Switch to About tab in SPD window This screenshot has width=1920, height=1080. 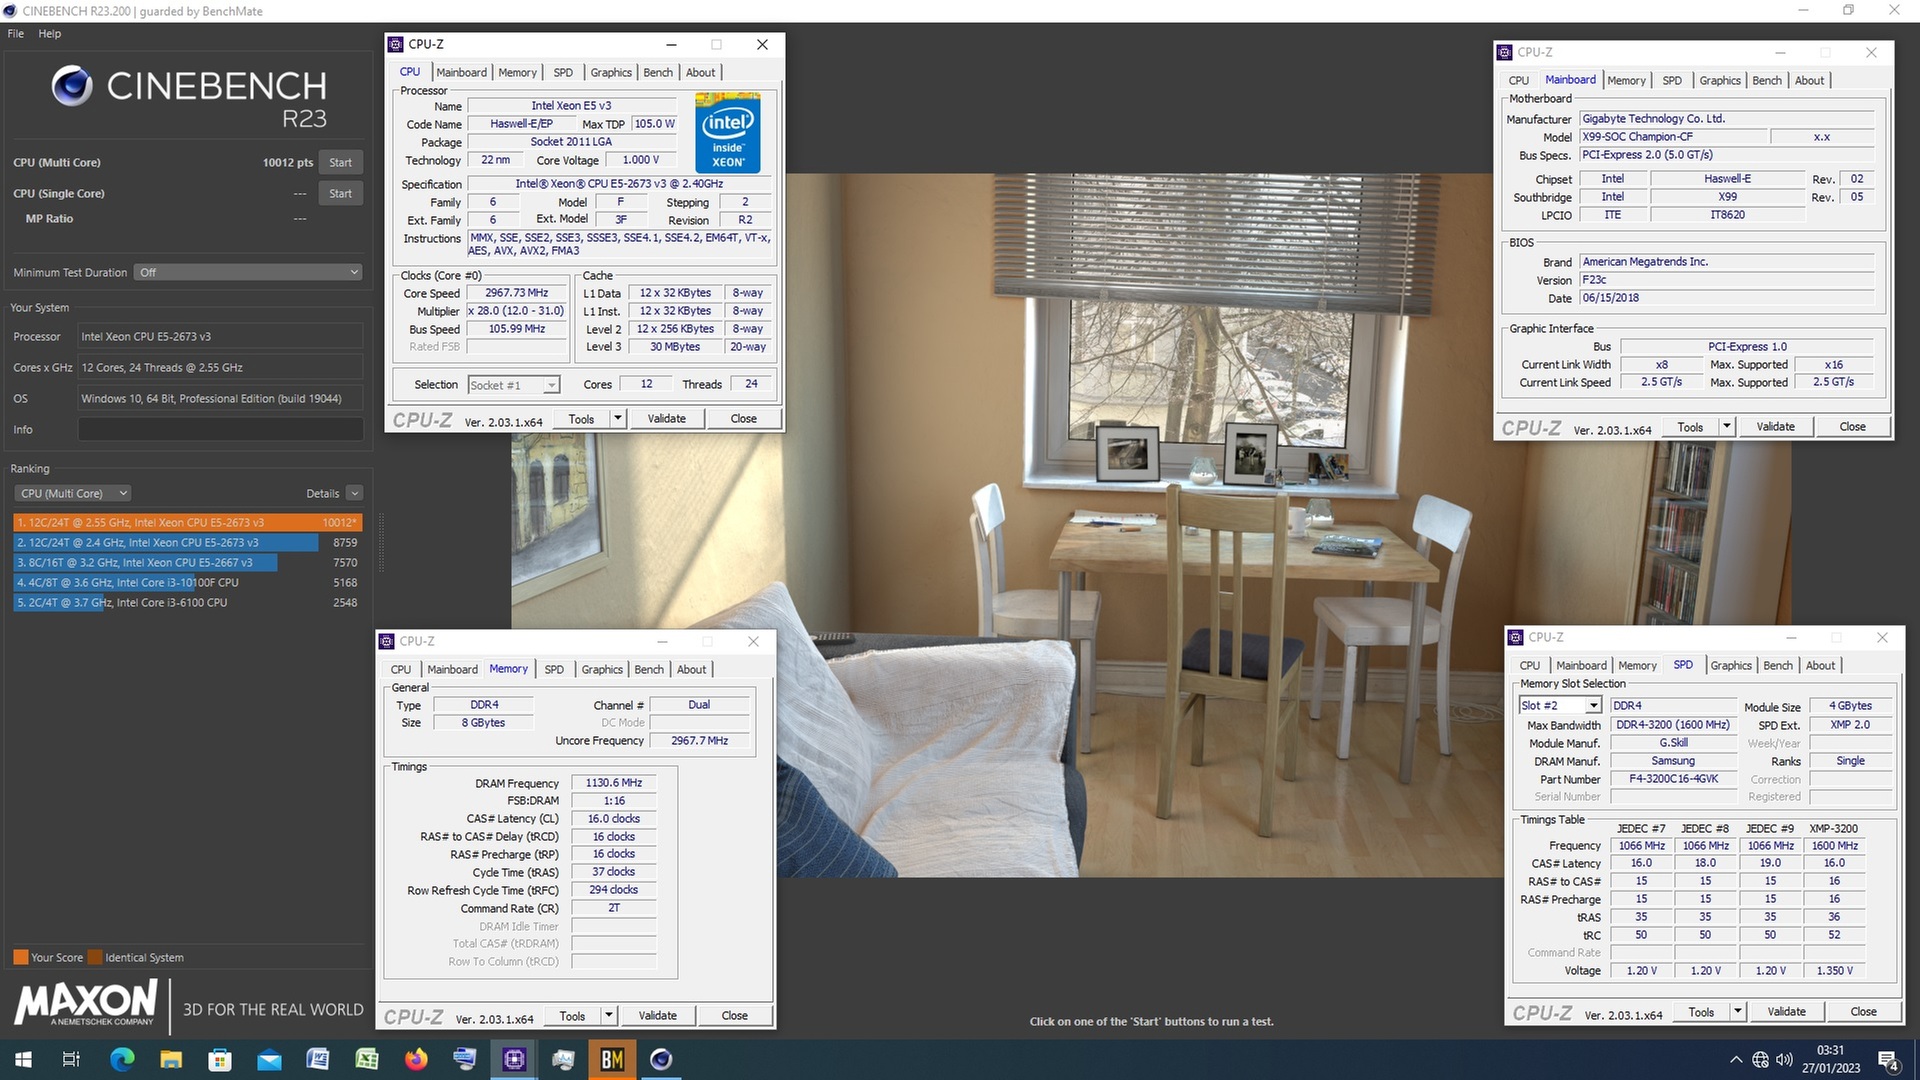[1821, 666]
